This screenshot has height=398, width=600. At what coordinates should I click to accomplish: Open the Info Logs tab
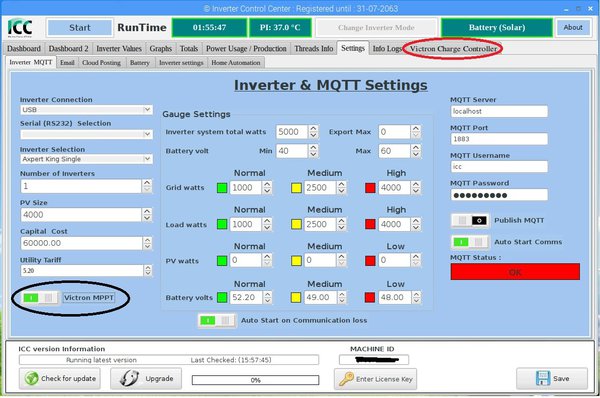[387, 49]
